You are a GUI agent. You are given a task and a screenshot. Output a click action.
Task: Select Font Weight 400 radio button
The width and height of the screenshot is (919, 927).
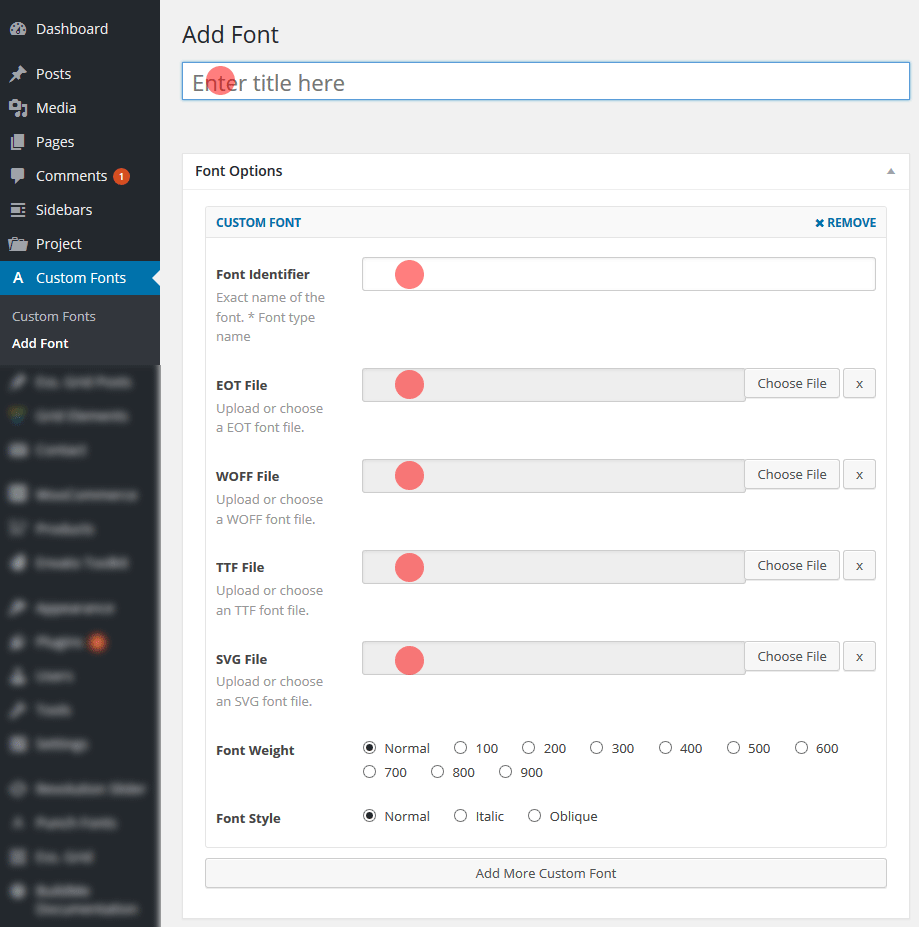(x=666, y=748)
